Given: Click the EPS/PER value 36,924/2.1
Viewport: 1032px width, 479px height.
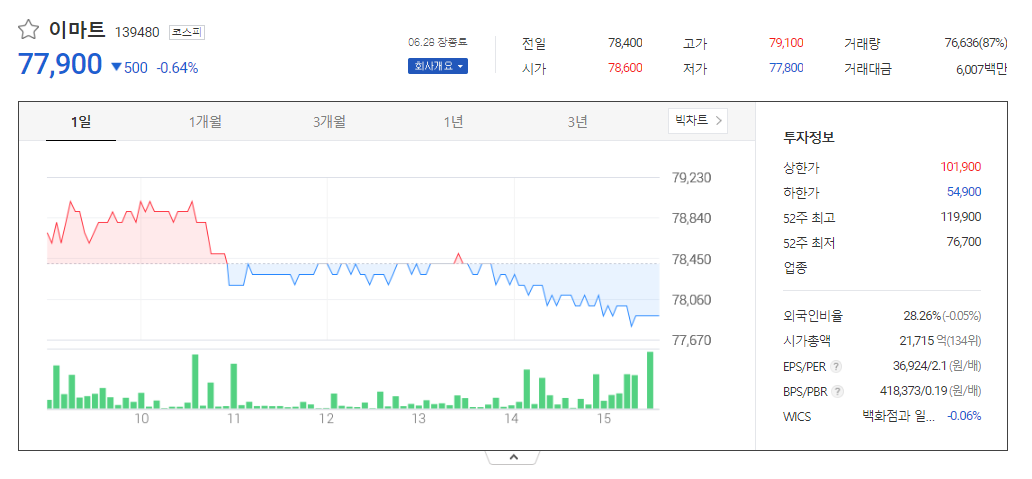Looking at the screenshot, I should [918, 366].
